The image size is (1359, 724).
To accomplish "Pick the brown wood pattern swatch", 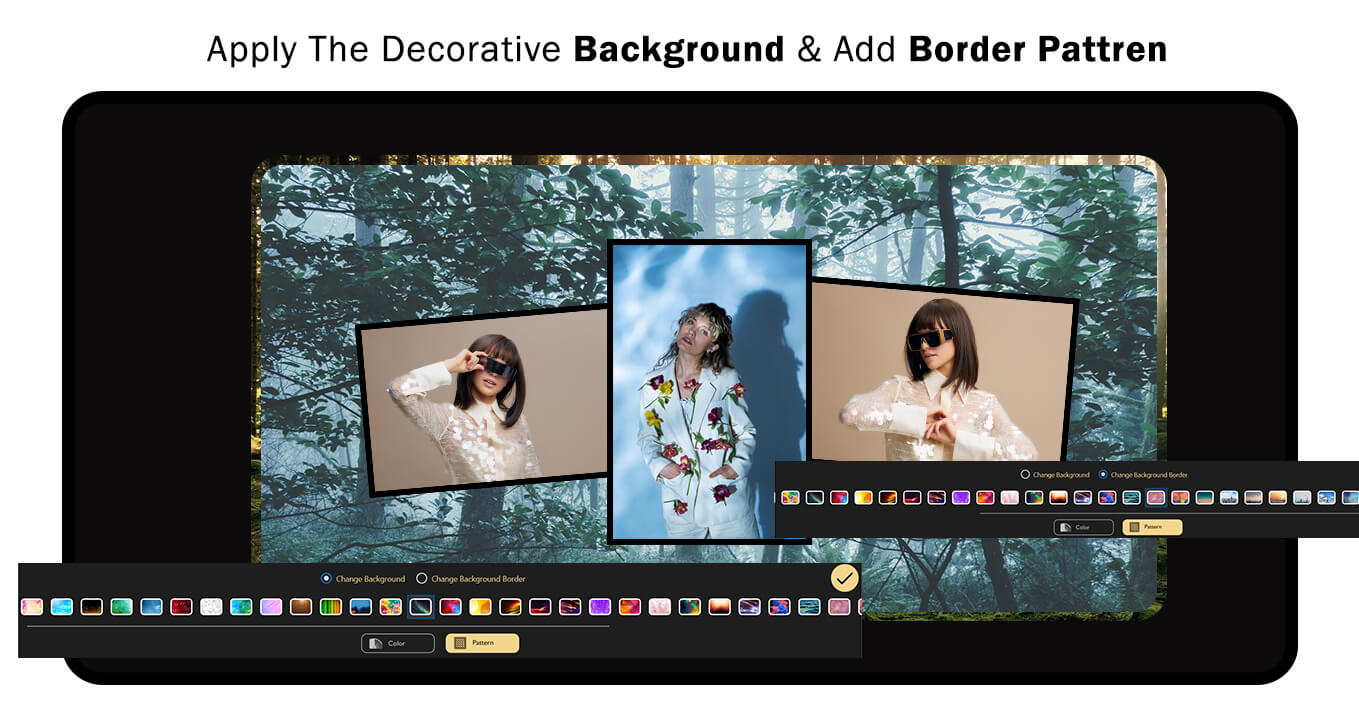I will click(301, 607).
